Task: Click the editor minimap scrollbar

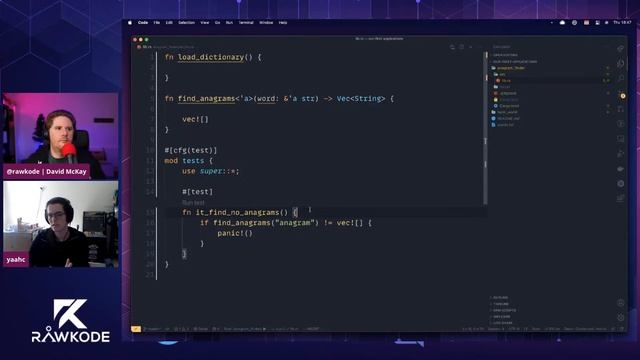Action: pyautogui.click(x=486, y=127)
